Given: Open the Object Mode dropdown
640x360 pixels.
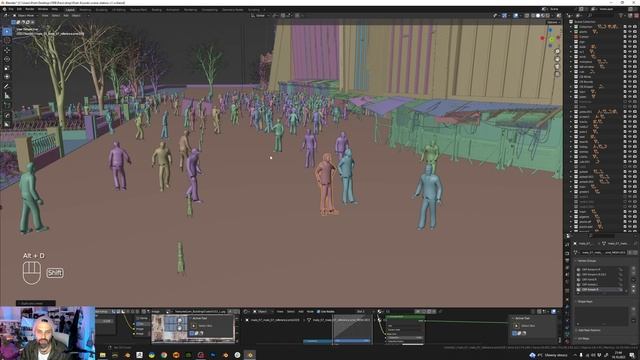Looking at the screenshot, I should click(x=25, y=16).
